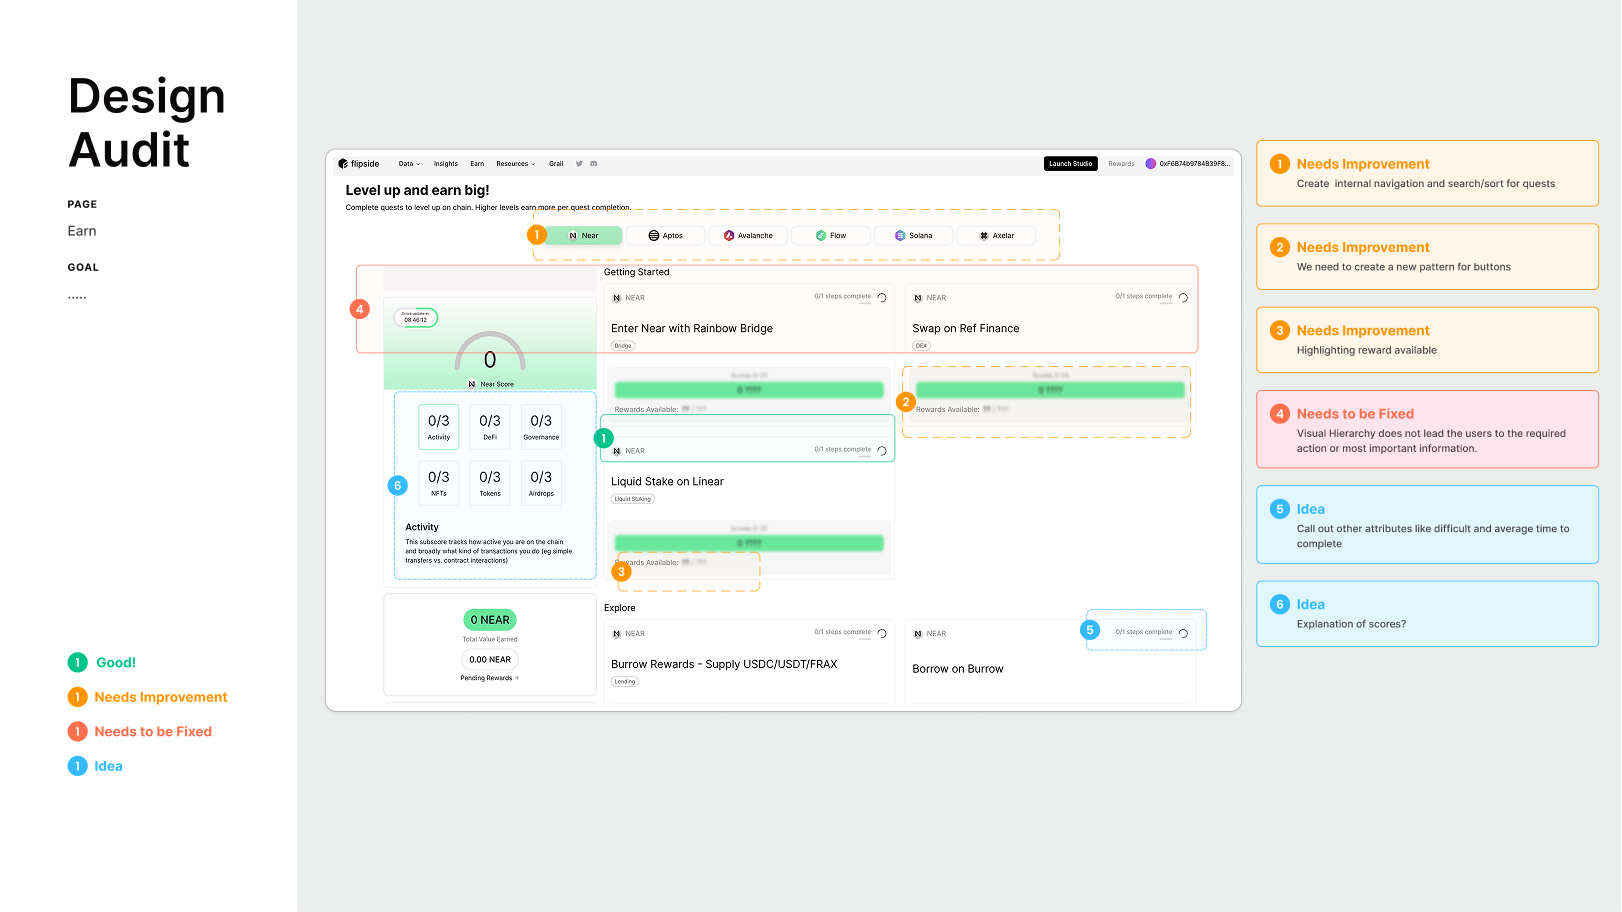The image size is (1622, 912).
Task: Click the Launch Studio button
Action: click(x=1070, y=164)
